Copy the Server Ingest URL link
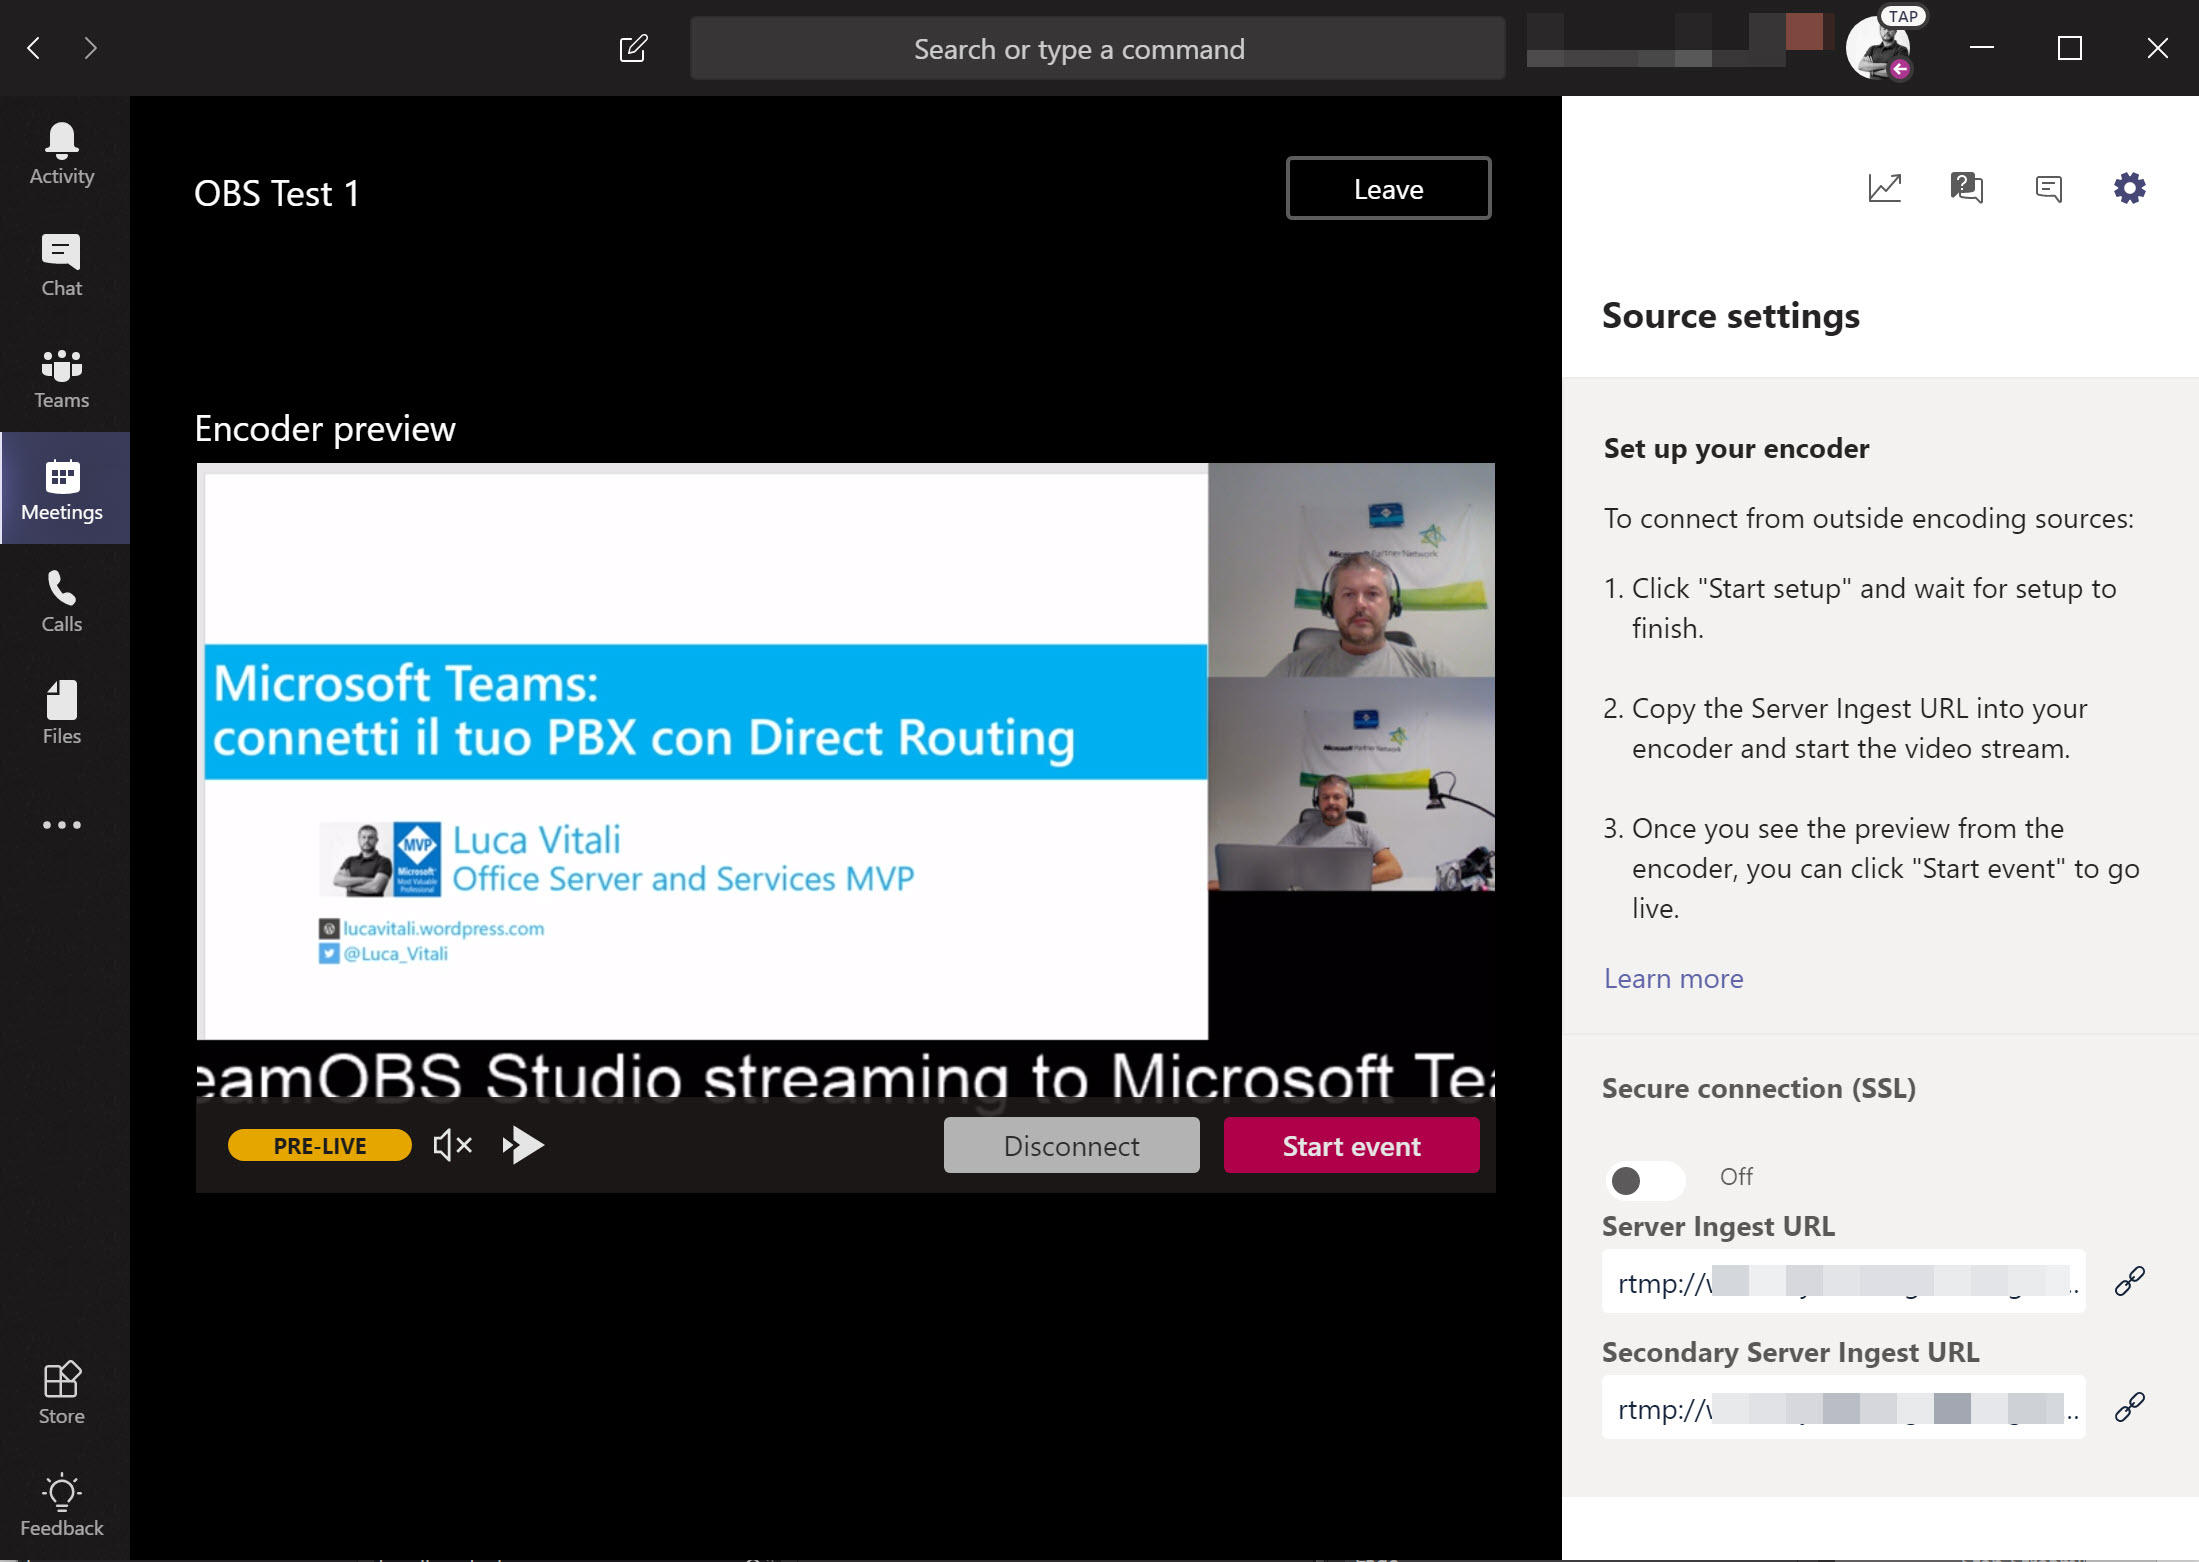The width and height of the screenshot is (2199, 1562). click(x=2129, y=1281)
